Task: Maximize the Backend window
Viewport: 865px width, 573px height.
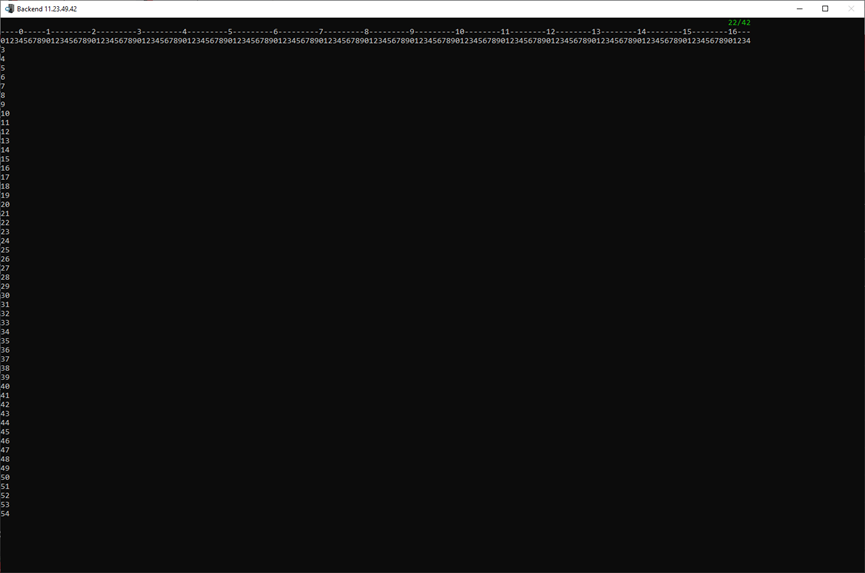Action: pos(825,9)
